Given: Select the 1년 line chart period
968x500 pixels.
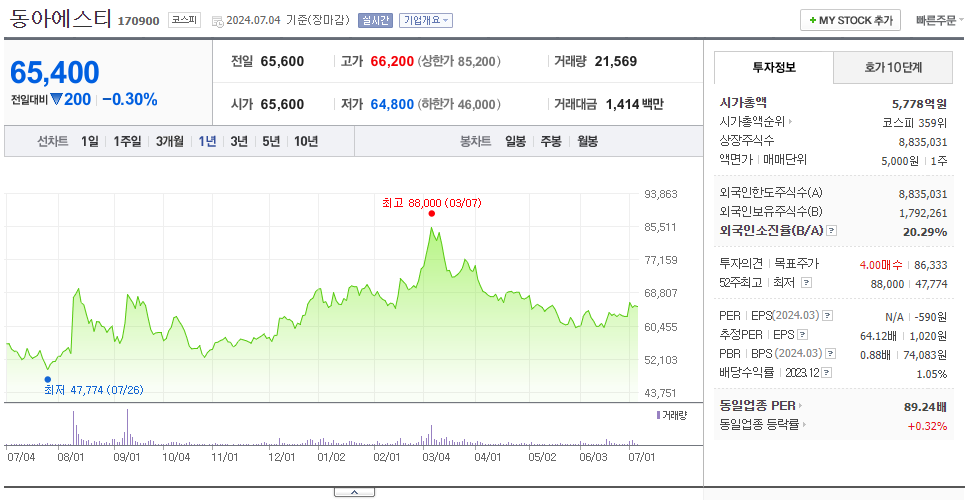Looking at the screenshot, I should pos(207,141).
